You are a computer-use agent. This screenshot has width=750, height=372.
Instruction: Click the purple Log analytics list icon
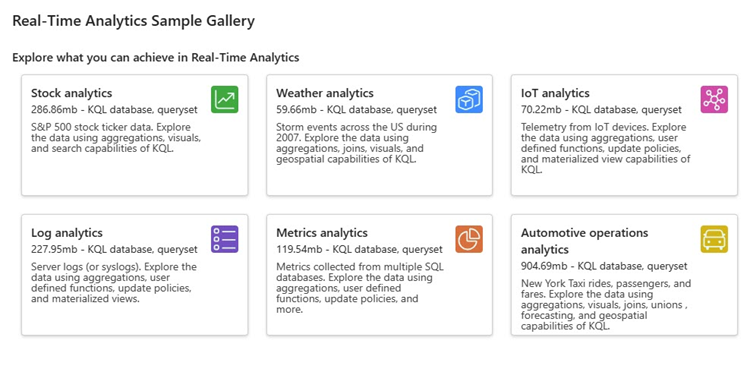224,239
